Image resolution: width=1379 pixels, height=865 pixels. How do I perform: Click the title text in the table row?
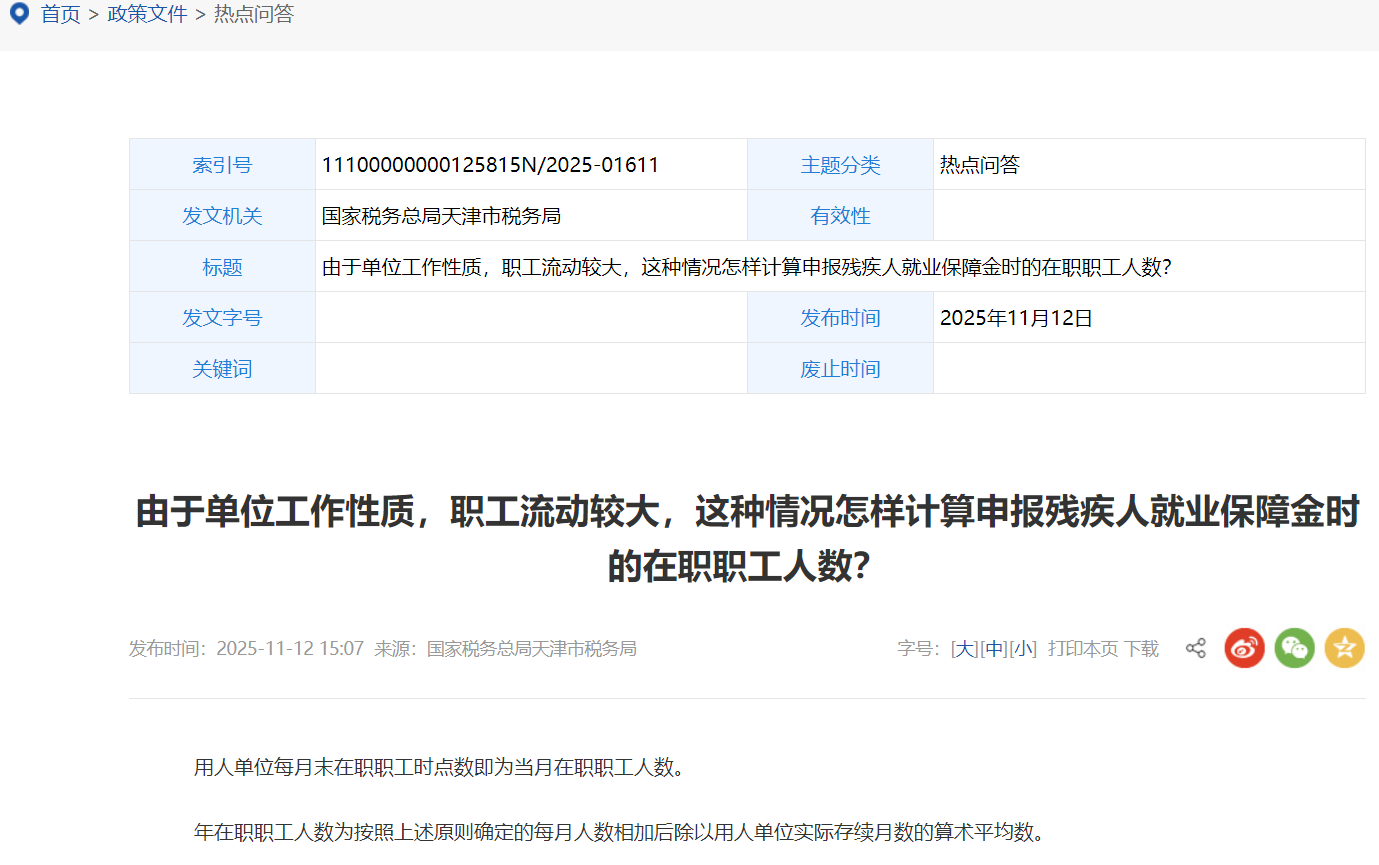pos(746,267)
